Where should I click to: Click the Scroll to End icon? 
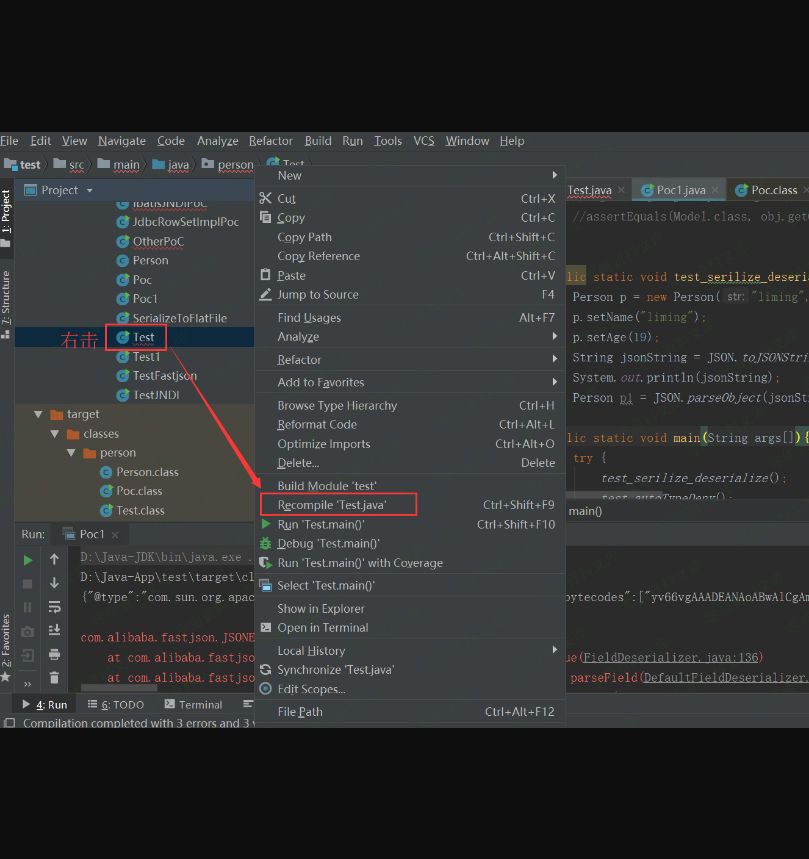click(54, 631)
